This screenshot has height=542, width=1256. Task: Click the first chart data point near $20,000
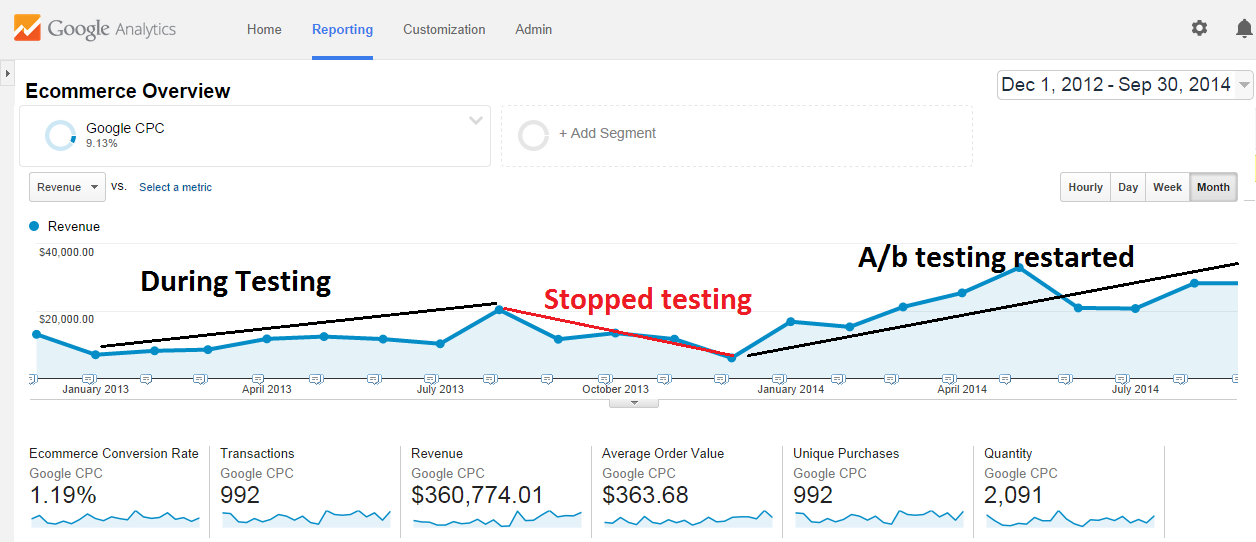[500, 310]
